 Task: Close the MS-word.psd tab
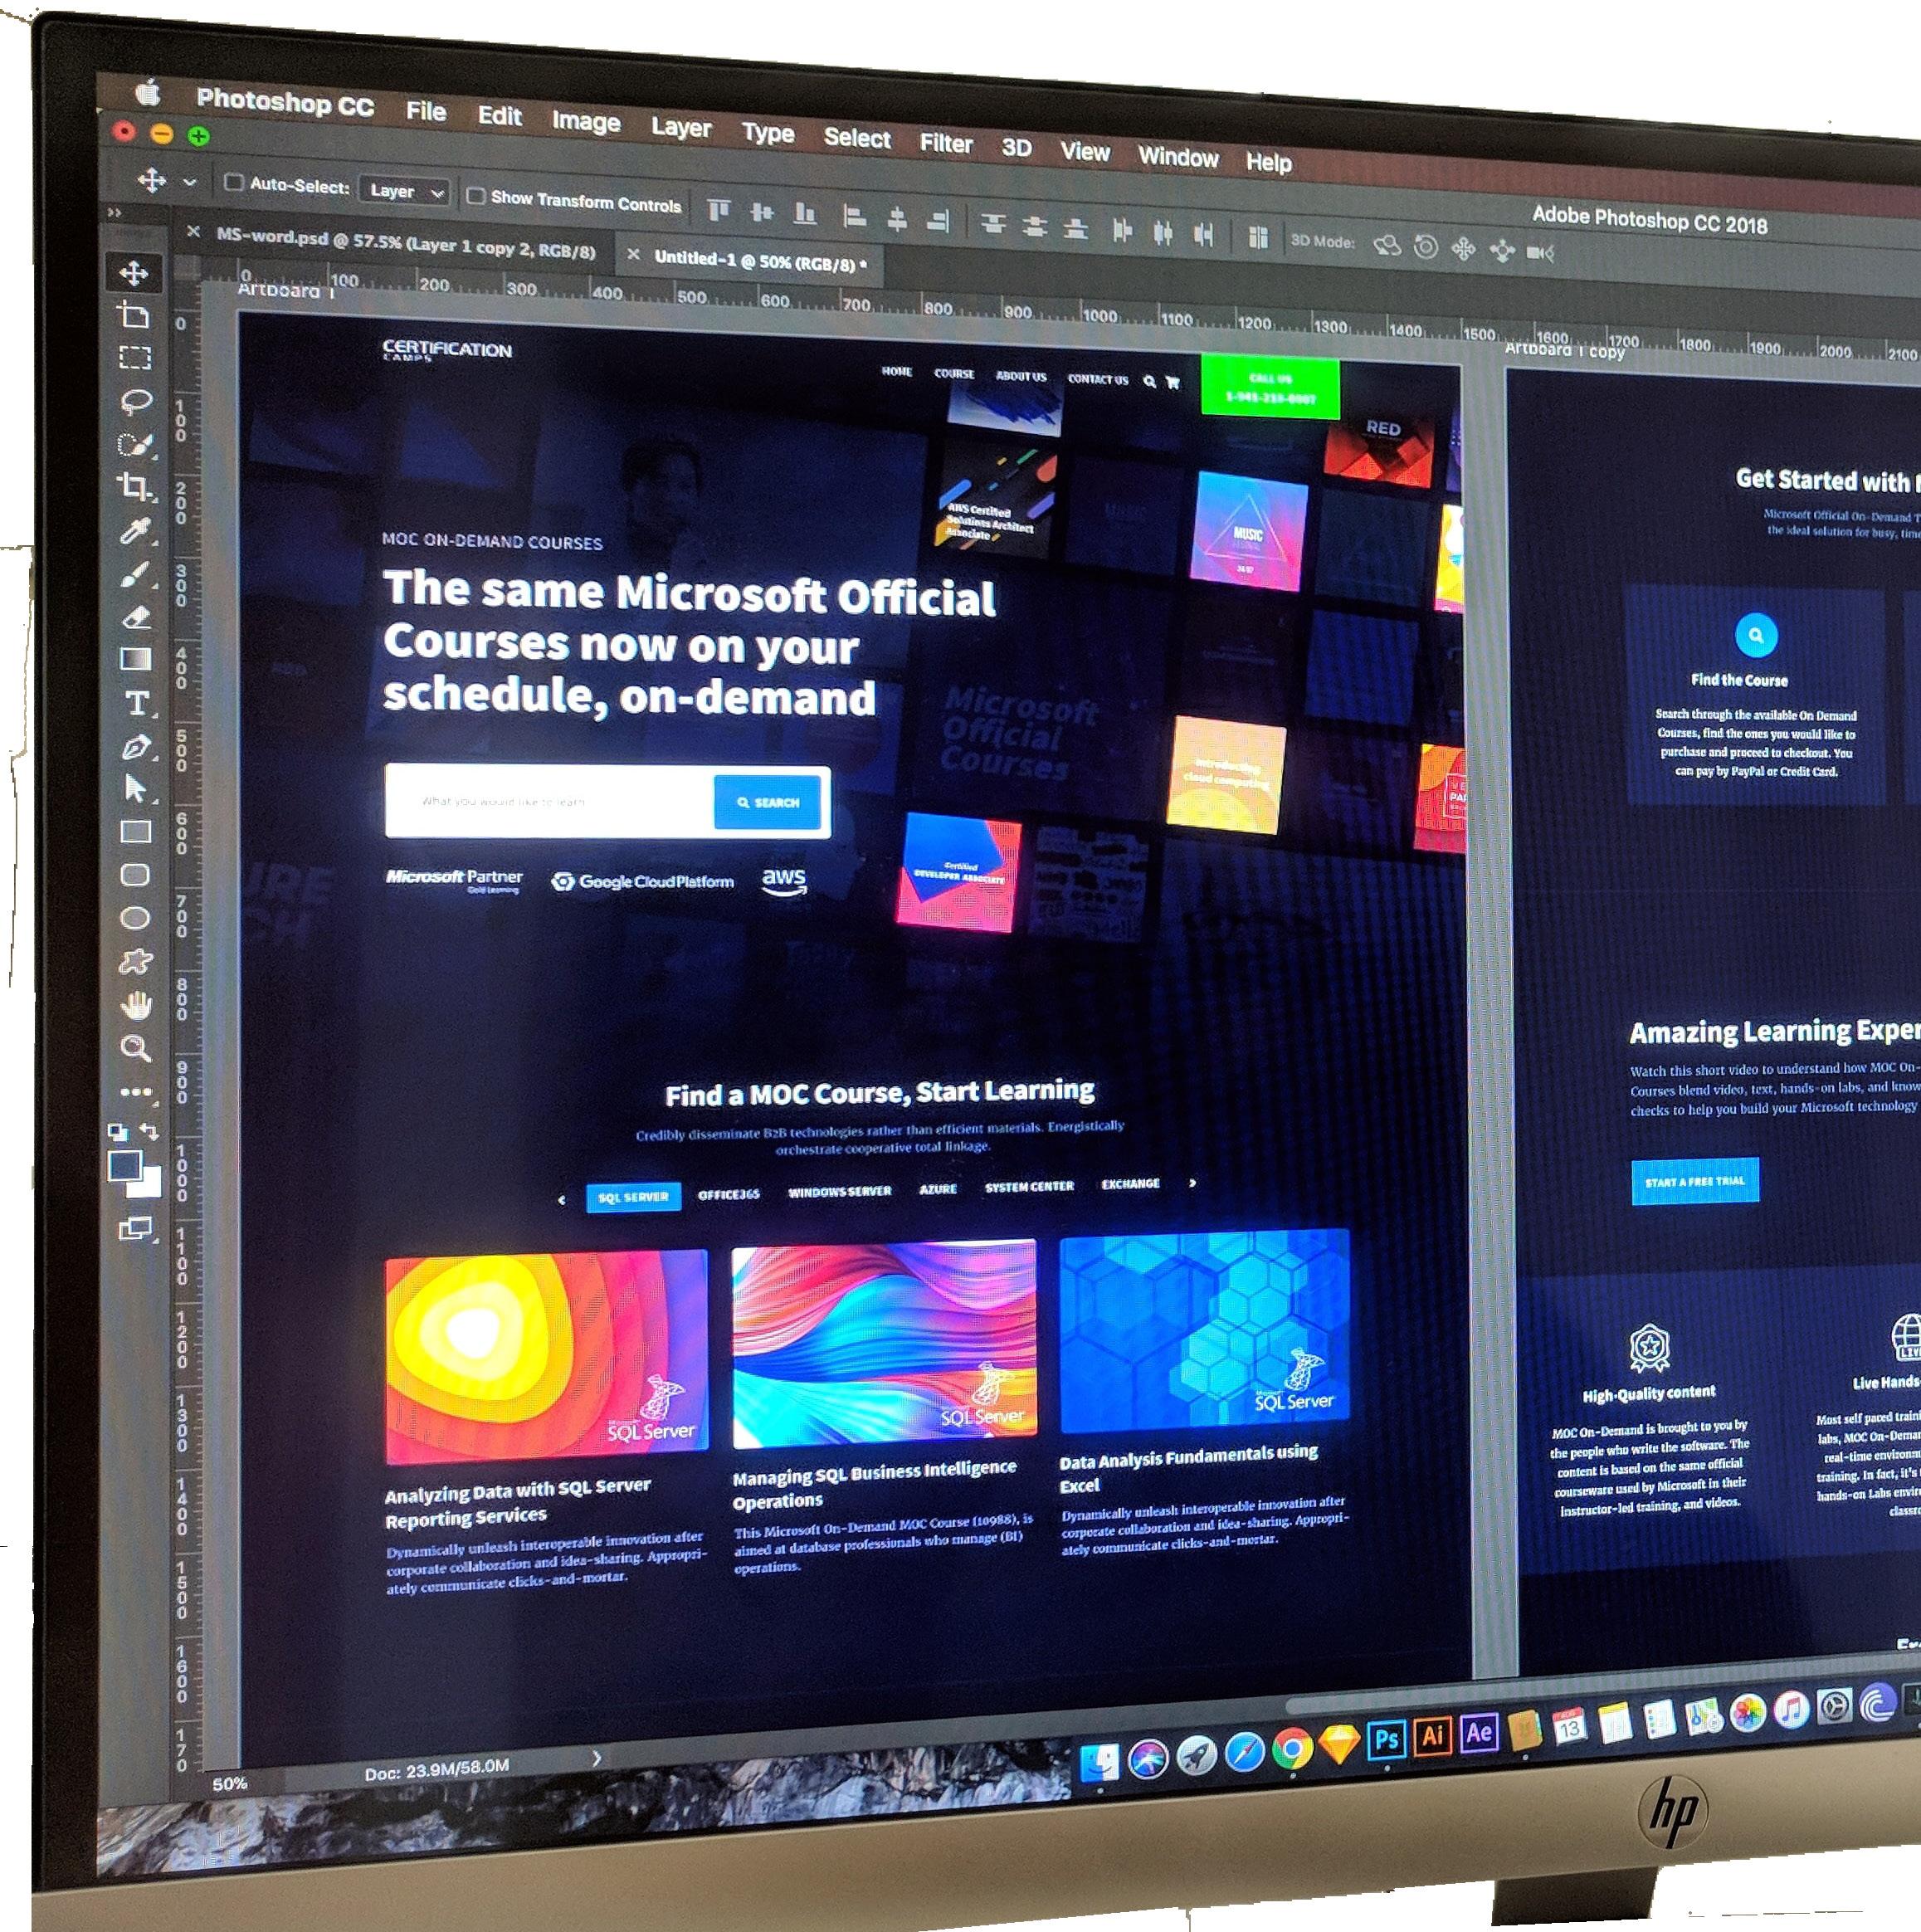(193, 231)
